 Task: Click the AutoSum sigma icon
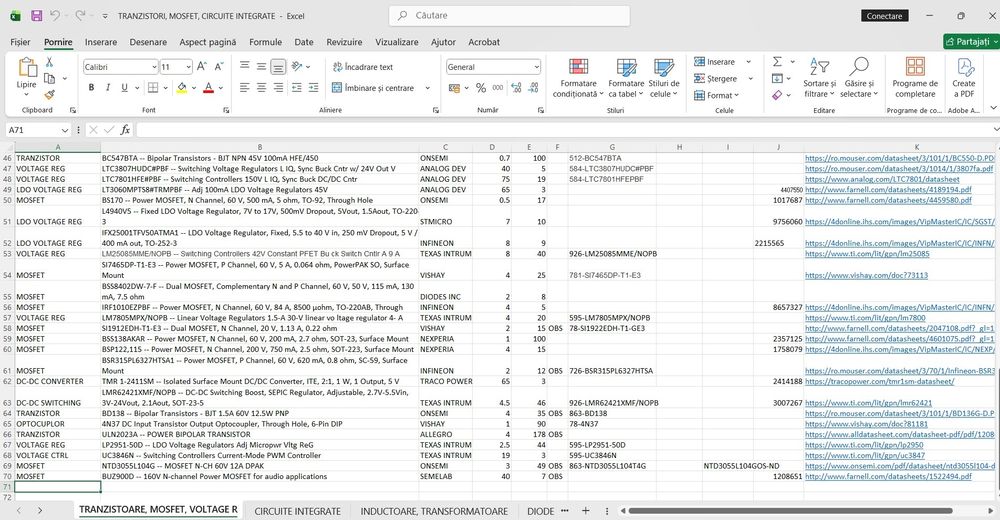tap(777, 62)
